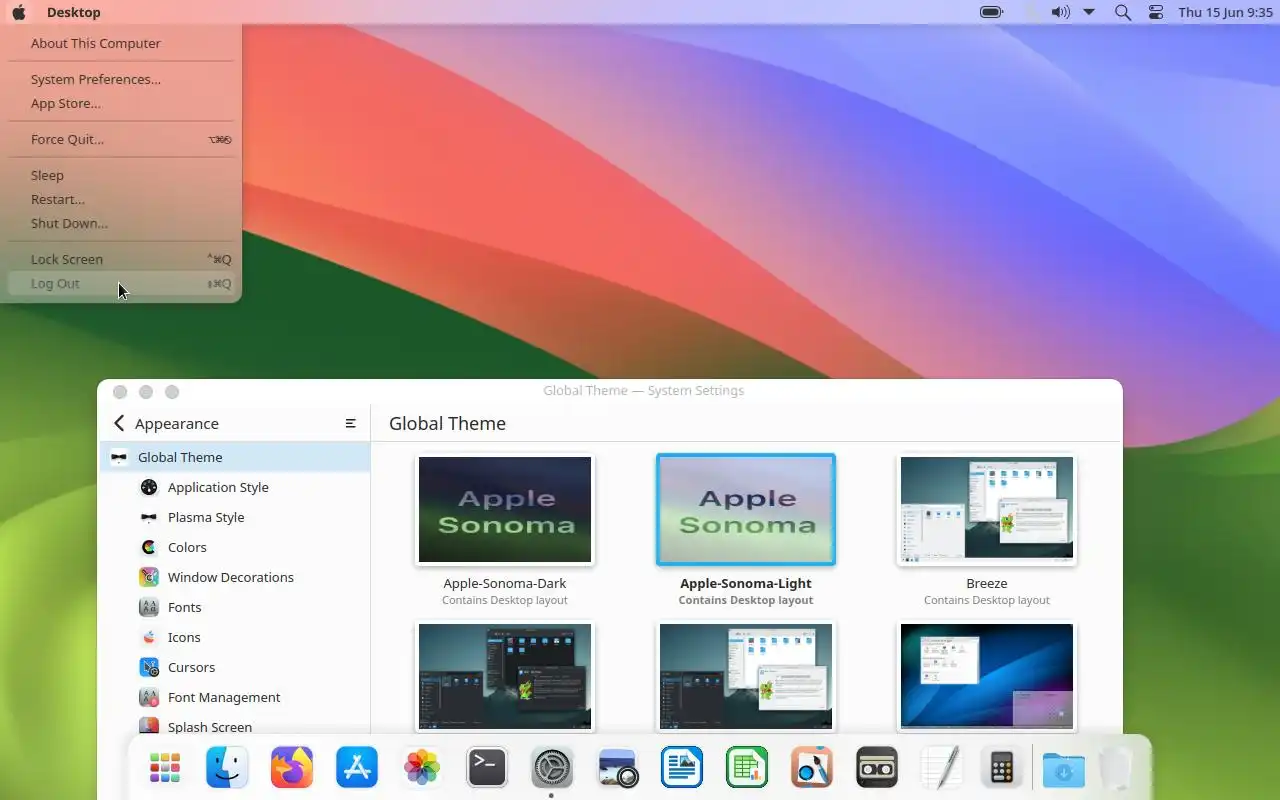Open the Launchpad app grid in dock
The image size is (1280, 800).
pos(164,768)
